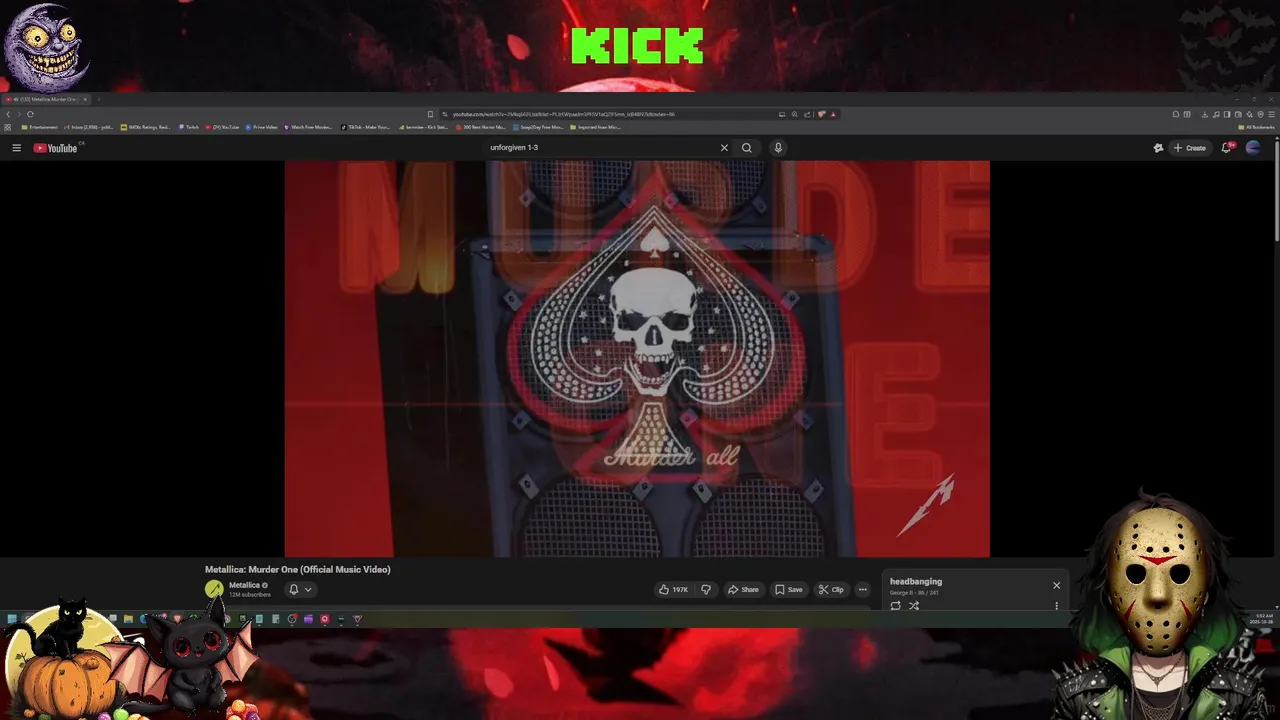This screenshot has height=720, width=1280.
Task: Open the bookmark page icon in address bar
Action: pos(430,114)
